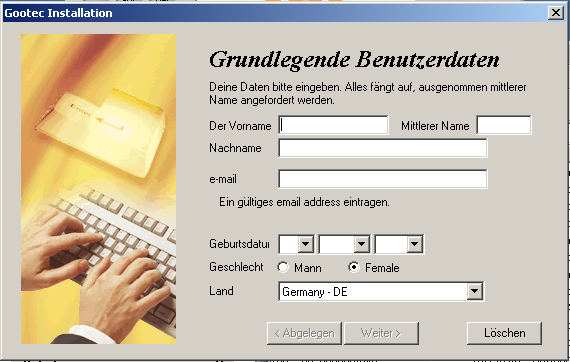
Task: Click the 'Ein gültiges email address eintragen.' hint
Action: [304, 202]
